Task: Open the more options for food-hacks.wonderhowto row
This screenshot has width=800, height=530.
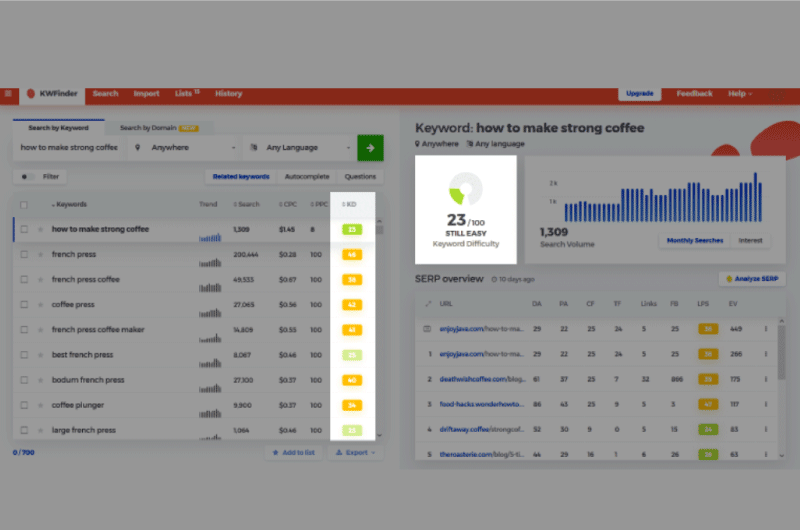Action: pos(766,404)
